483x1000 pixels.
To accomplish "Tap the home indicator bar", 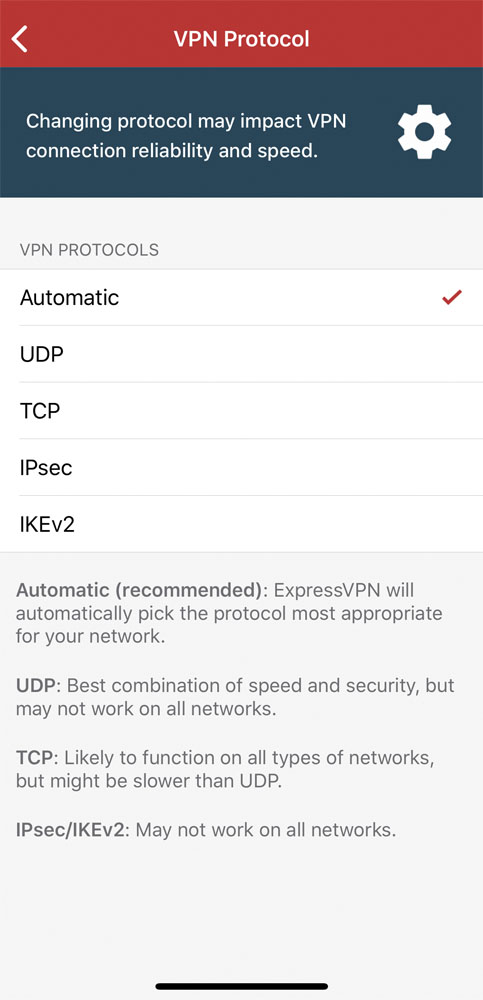I will tap(242, 986).
